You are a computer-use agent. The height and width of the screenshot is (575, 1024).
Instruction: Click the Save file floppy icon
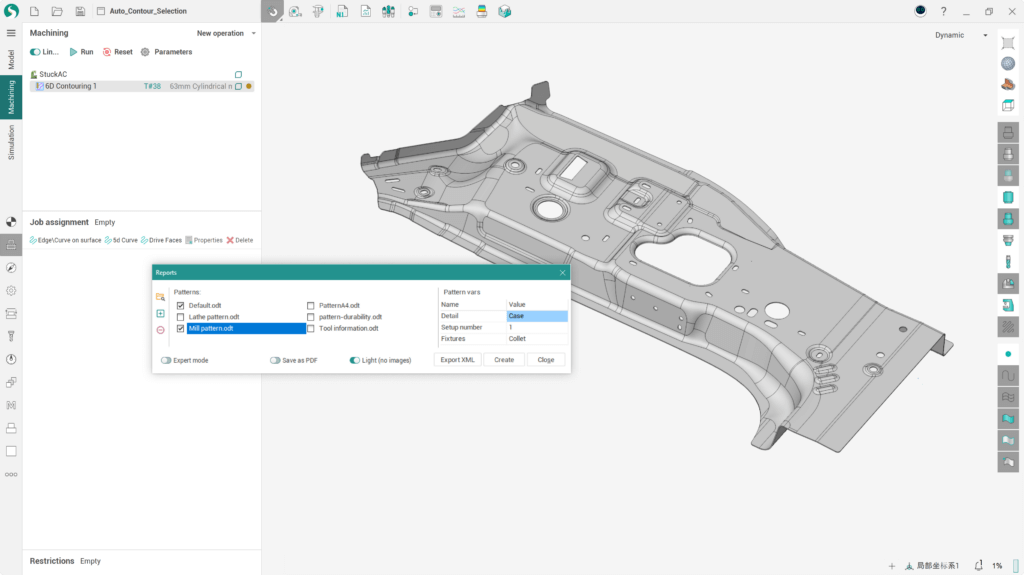click(80, 12)
